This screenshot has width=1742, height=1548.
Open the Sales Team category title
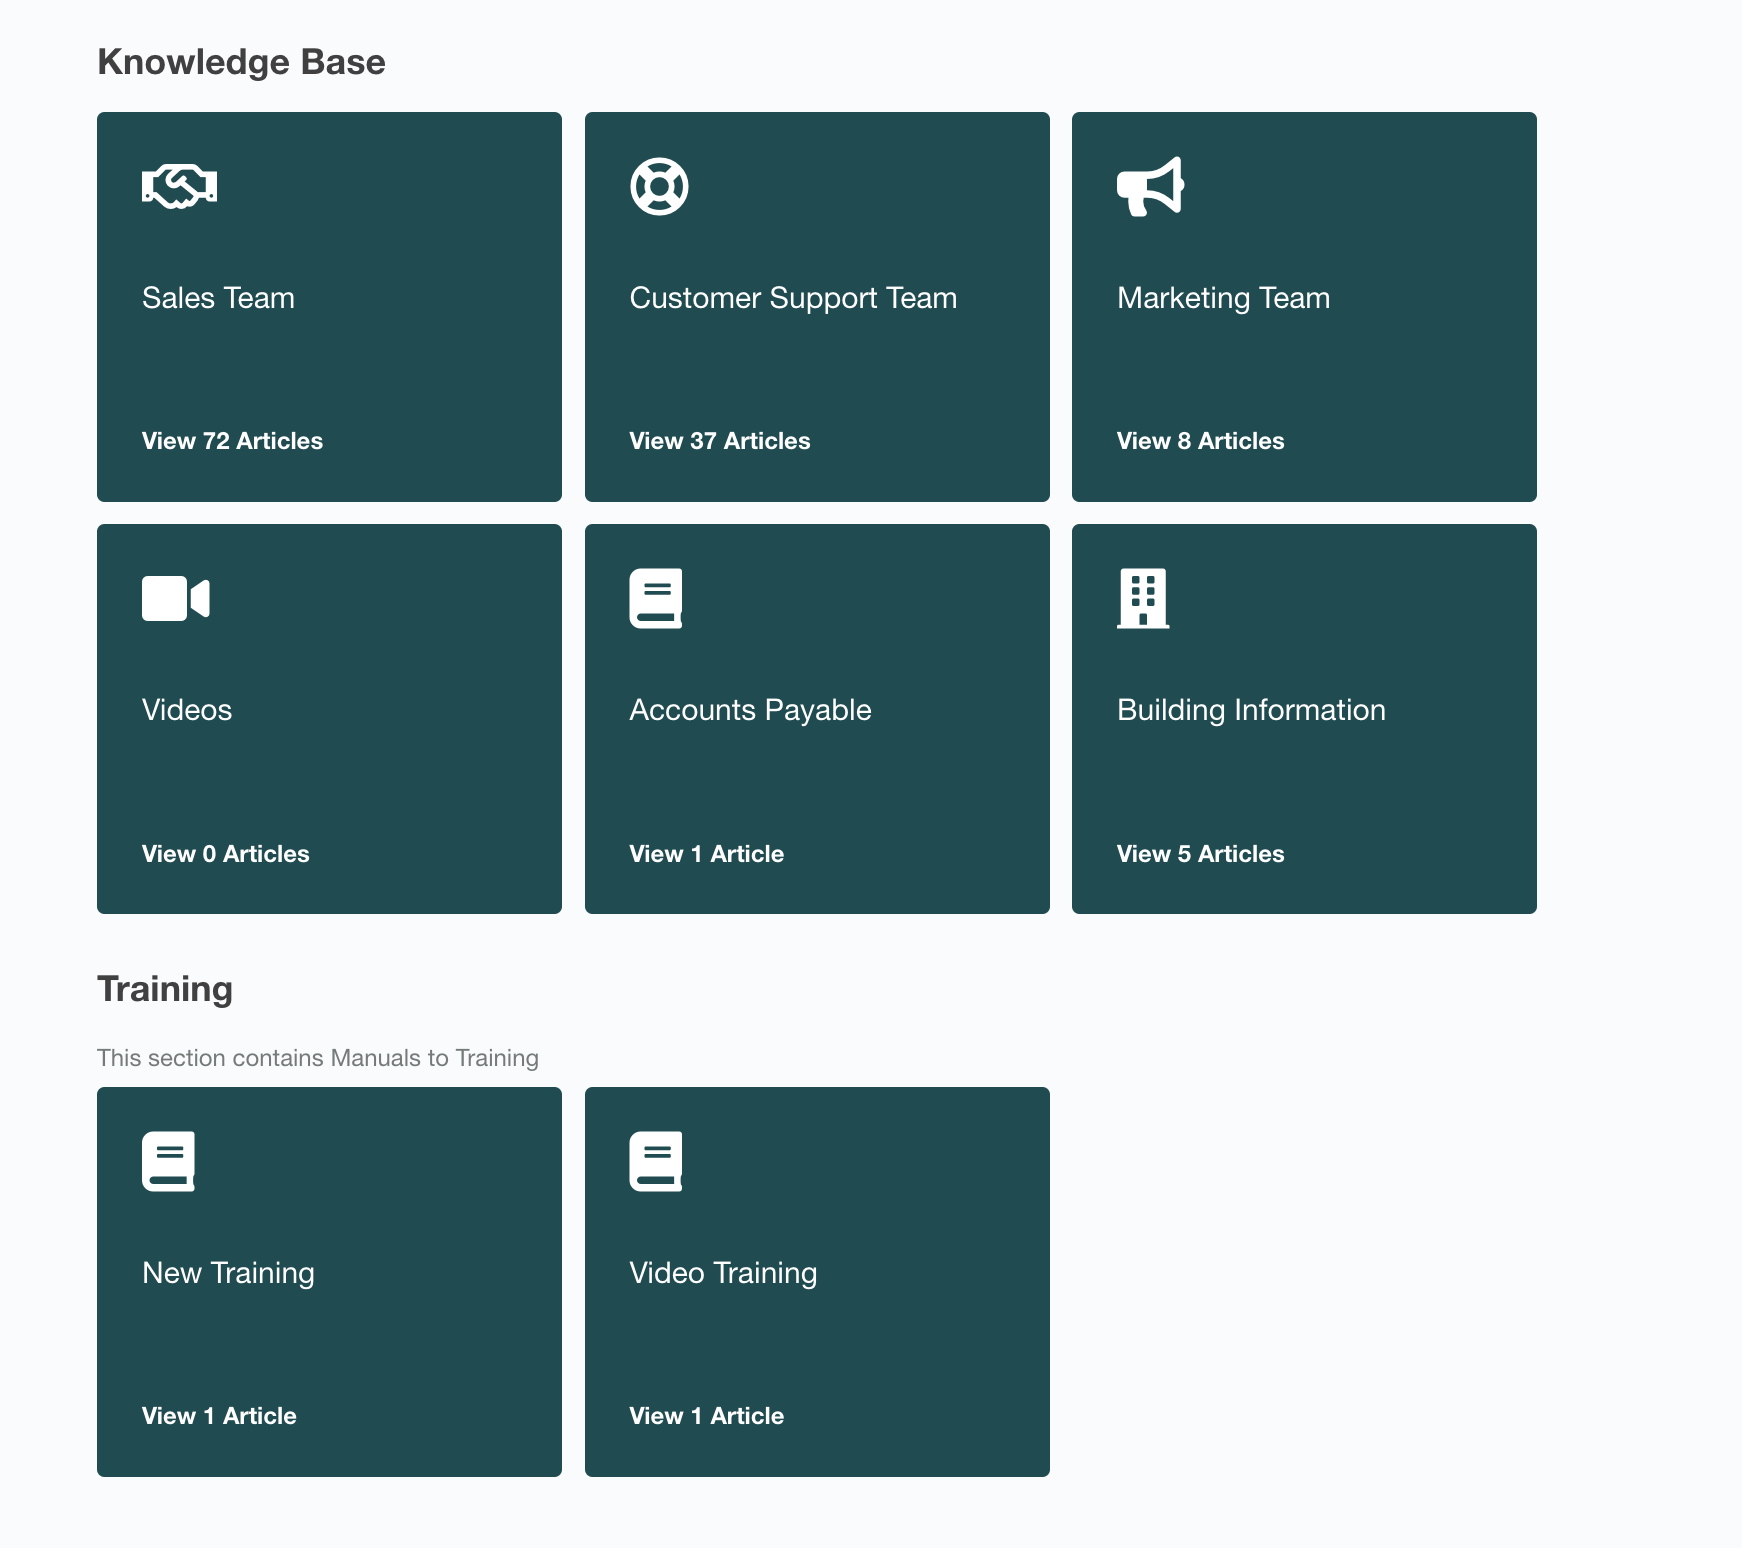(x=218, y=298)
